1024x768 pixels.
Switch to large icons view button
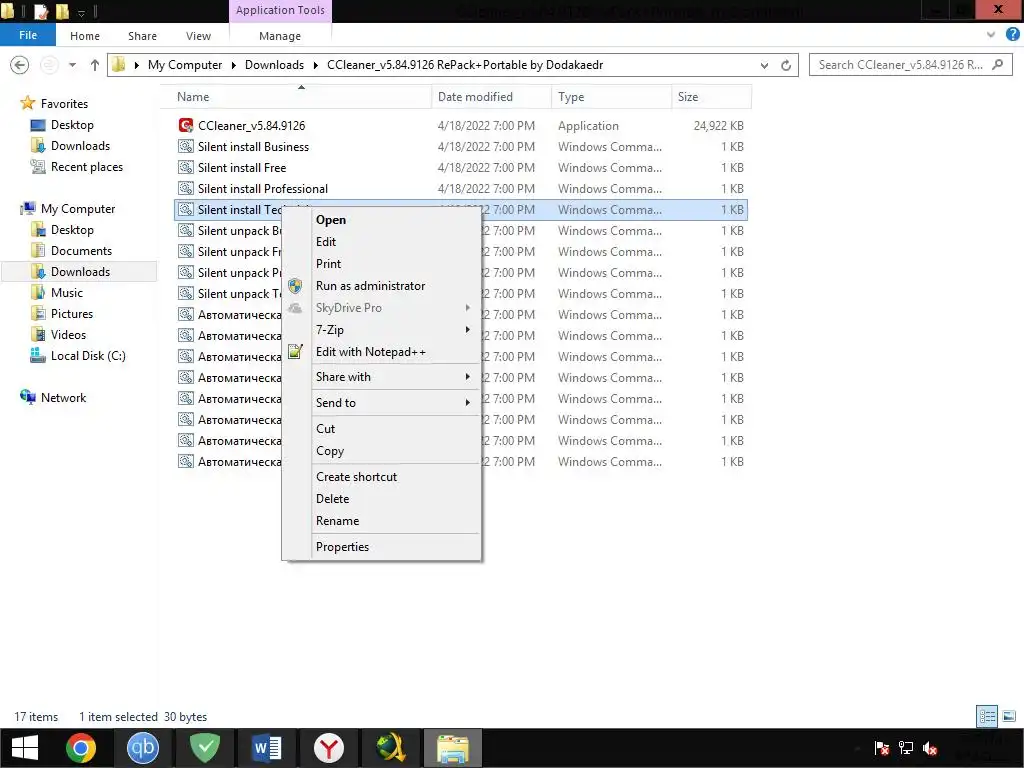(1008, 716)
